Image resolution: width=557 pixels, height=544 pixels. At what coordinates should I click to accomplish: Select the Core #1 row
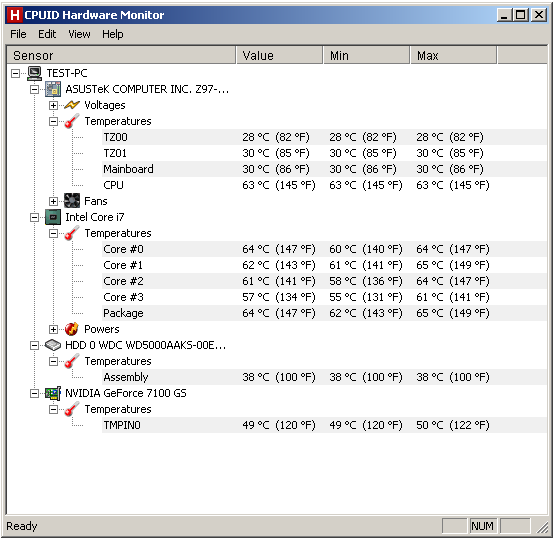(x=324, y=265)
